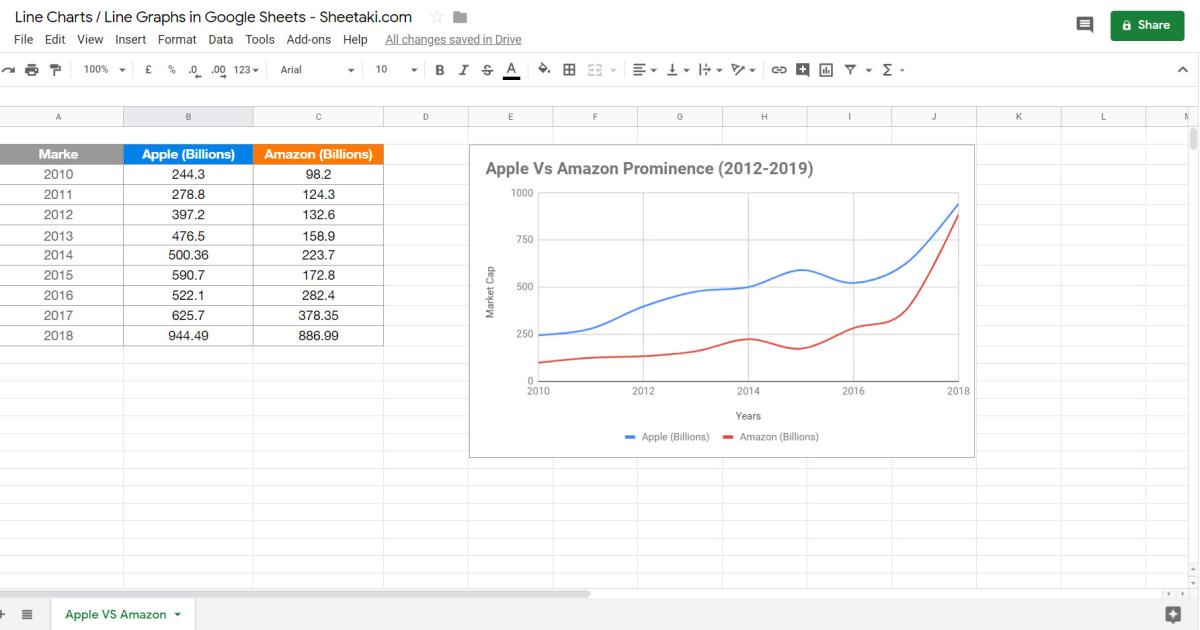Viewport: 1200px width, 630px height.
Task: Toggle bold formatting
Action: [438, 70]
